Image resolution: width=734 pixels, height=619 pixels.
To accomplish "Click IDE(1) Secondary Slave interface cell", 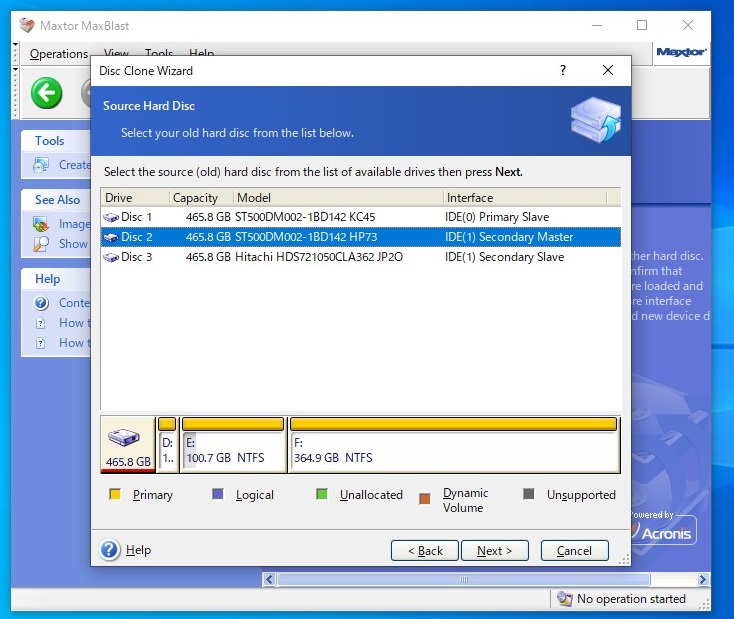I will 505,257.
